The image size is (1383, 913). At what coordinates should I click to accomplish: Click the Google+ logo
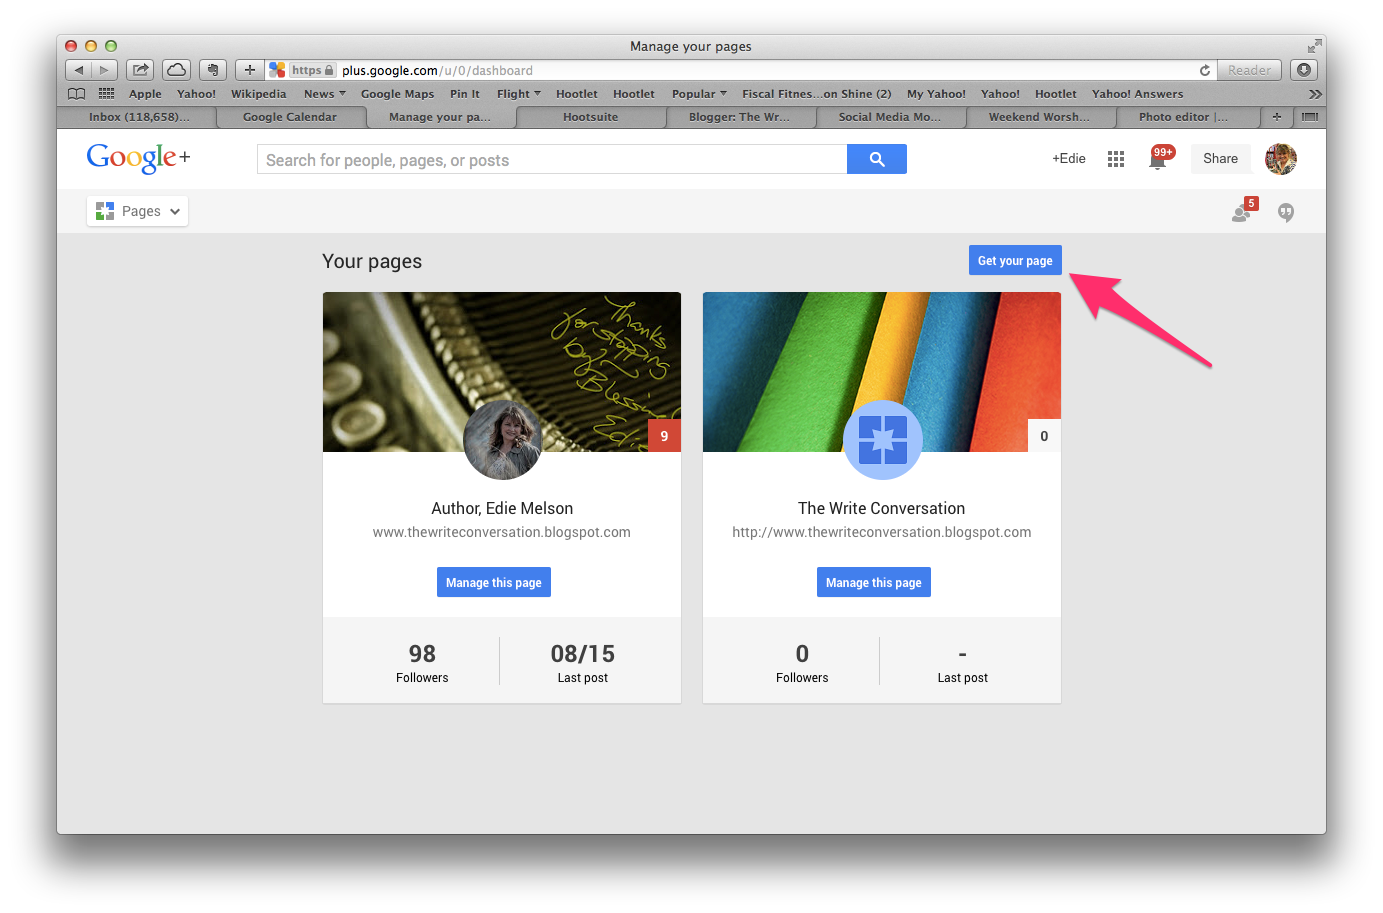tap(138, 158)
